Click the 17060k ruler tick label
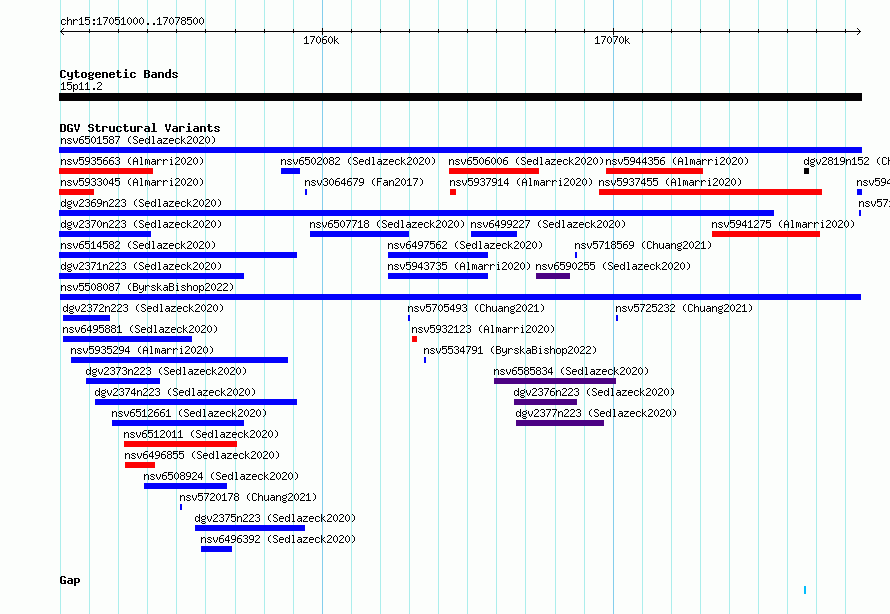The height and width of the screenshot is (614, 890). pyautogui.click(x=321, y=40)
